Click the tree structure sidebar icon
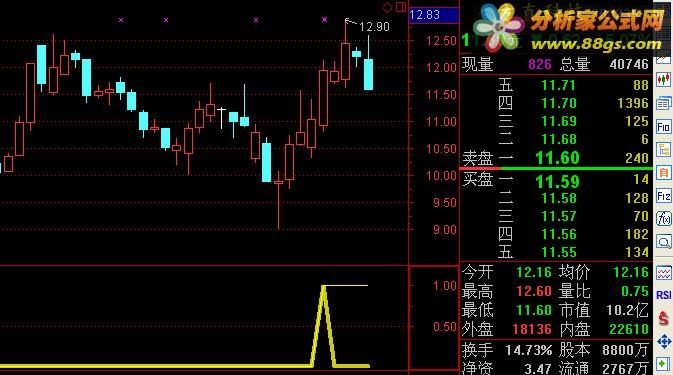 pyautogui.click(x=664, y=150)
